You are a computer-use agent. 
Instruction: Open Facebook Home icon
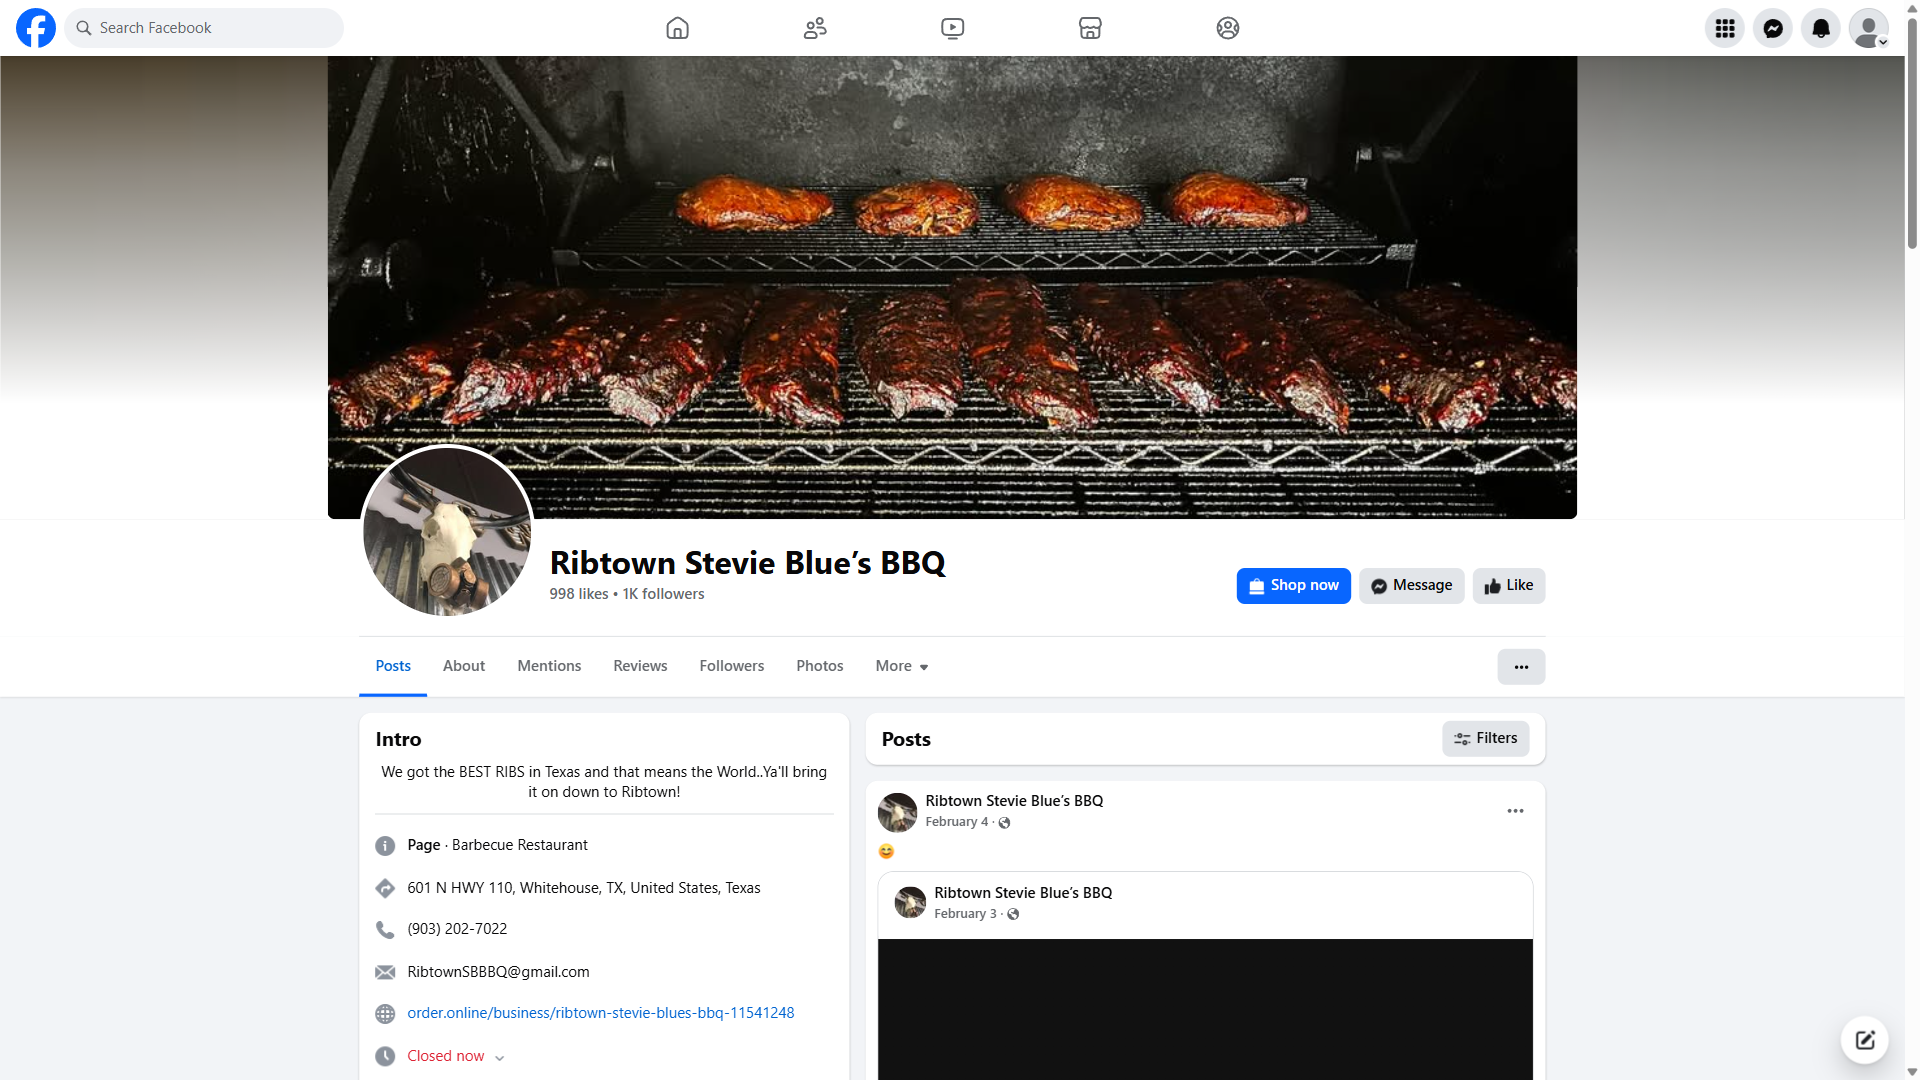[x=677, y=28]
